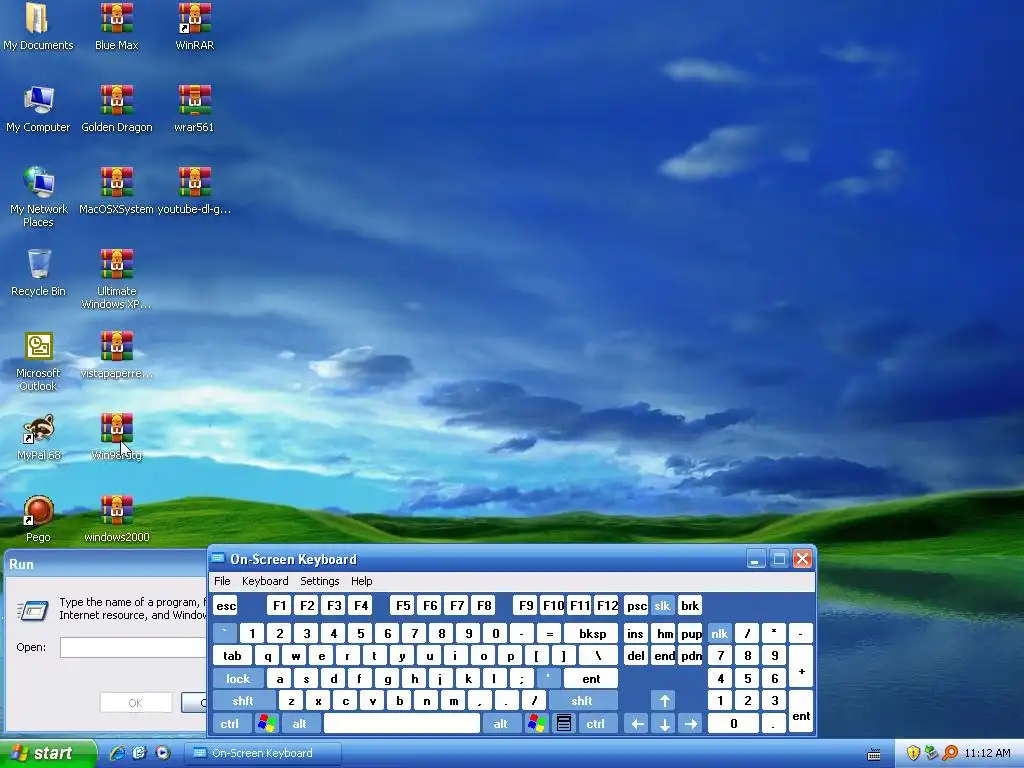1024x768 pixels.
Task: Toggle the right alt key
Action: tap(501, 724)
